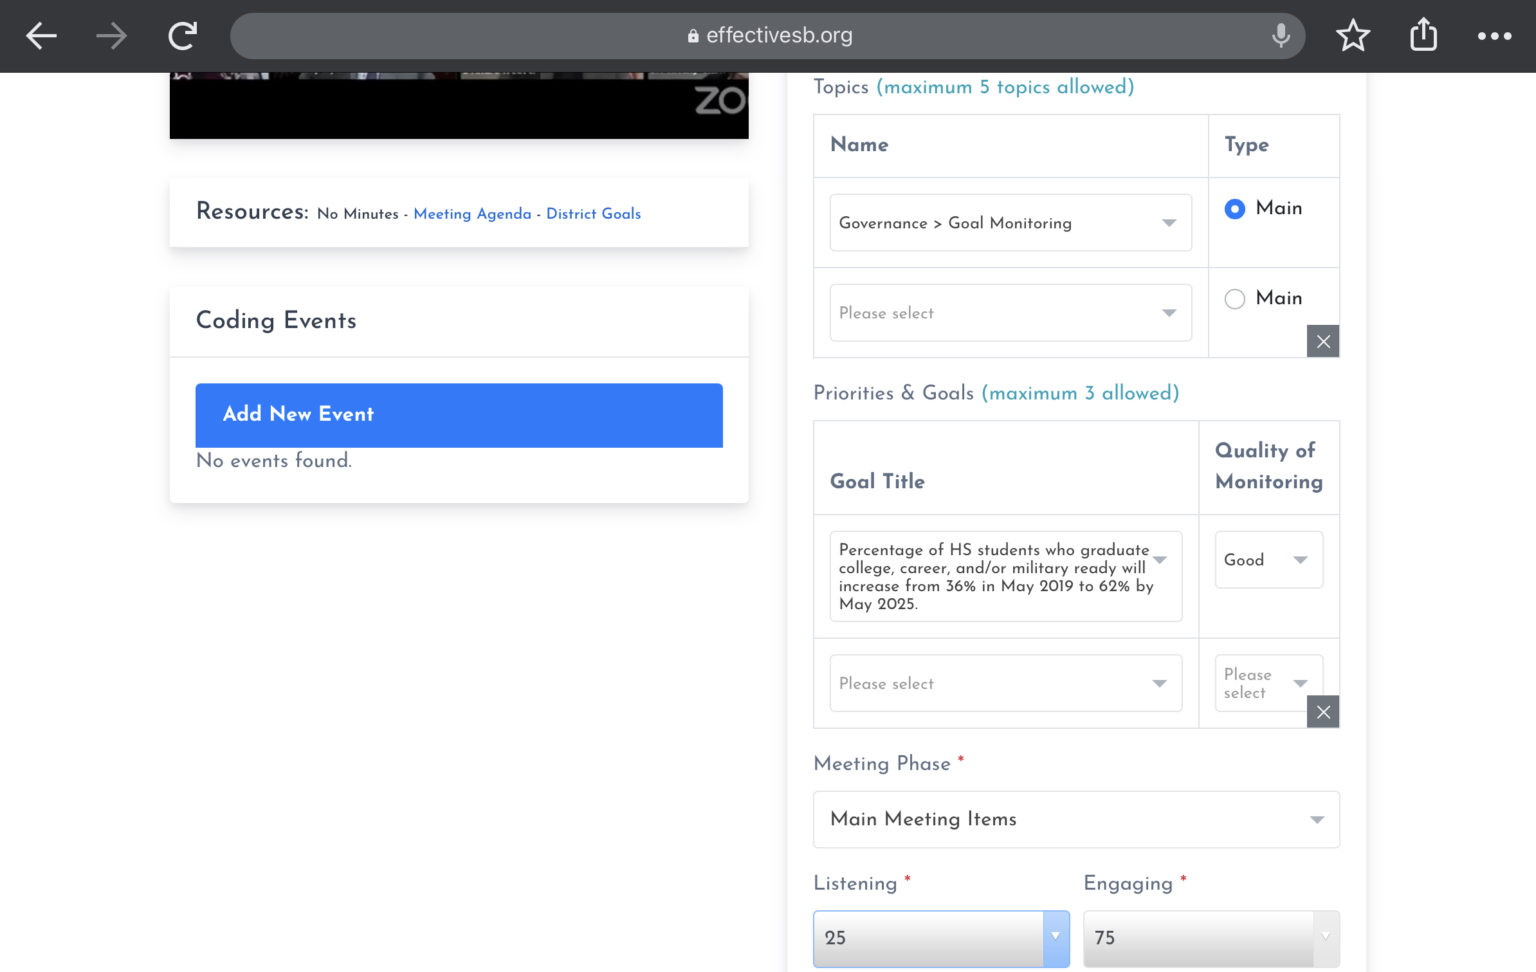The image size is (1536, 972).
Task: Open the Meeting Agenda link
Action: (x=472, y=214)
